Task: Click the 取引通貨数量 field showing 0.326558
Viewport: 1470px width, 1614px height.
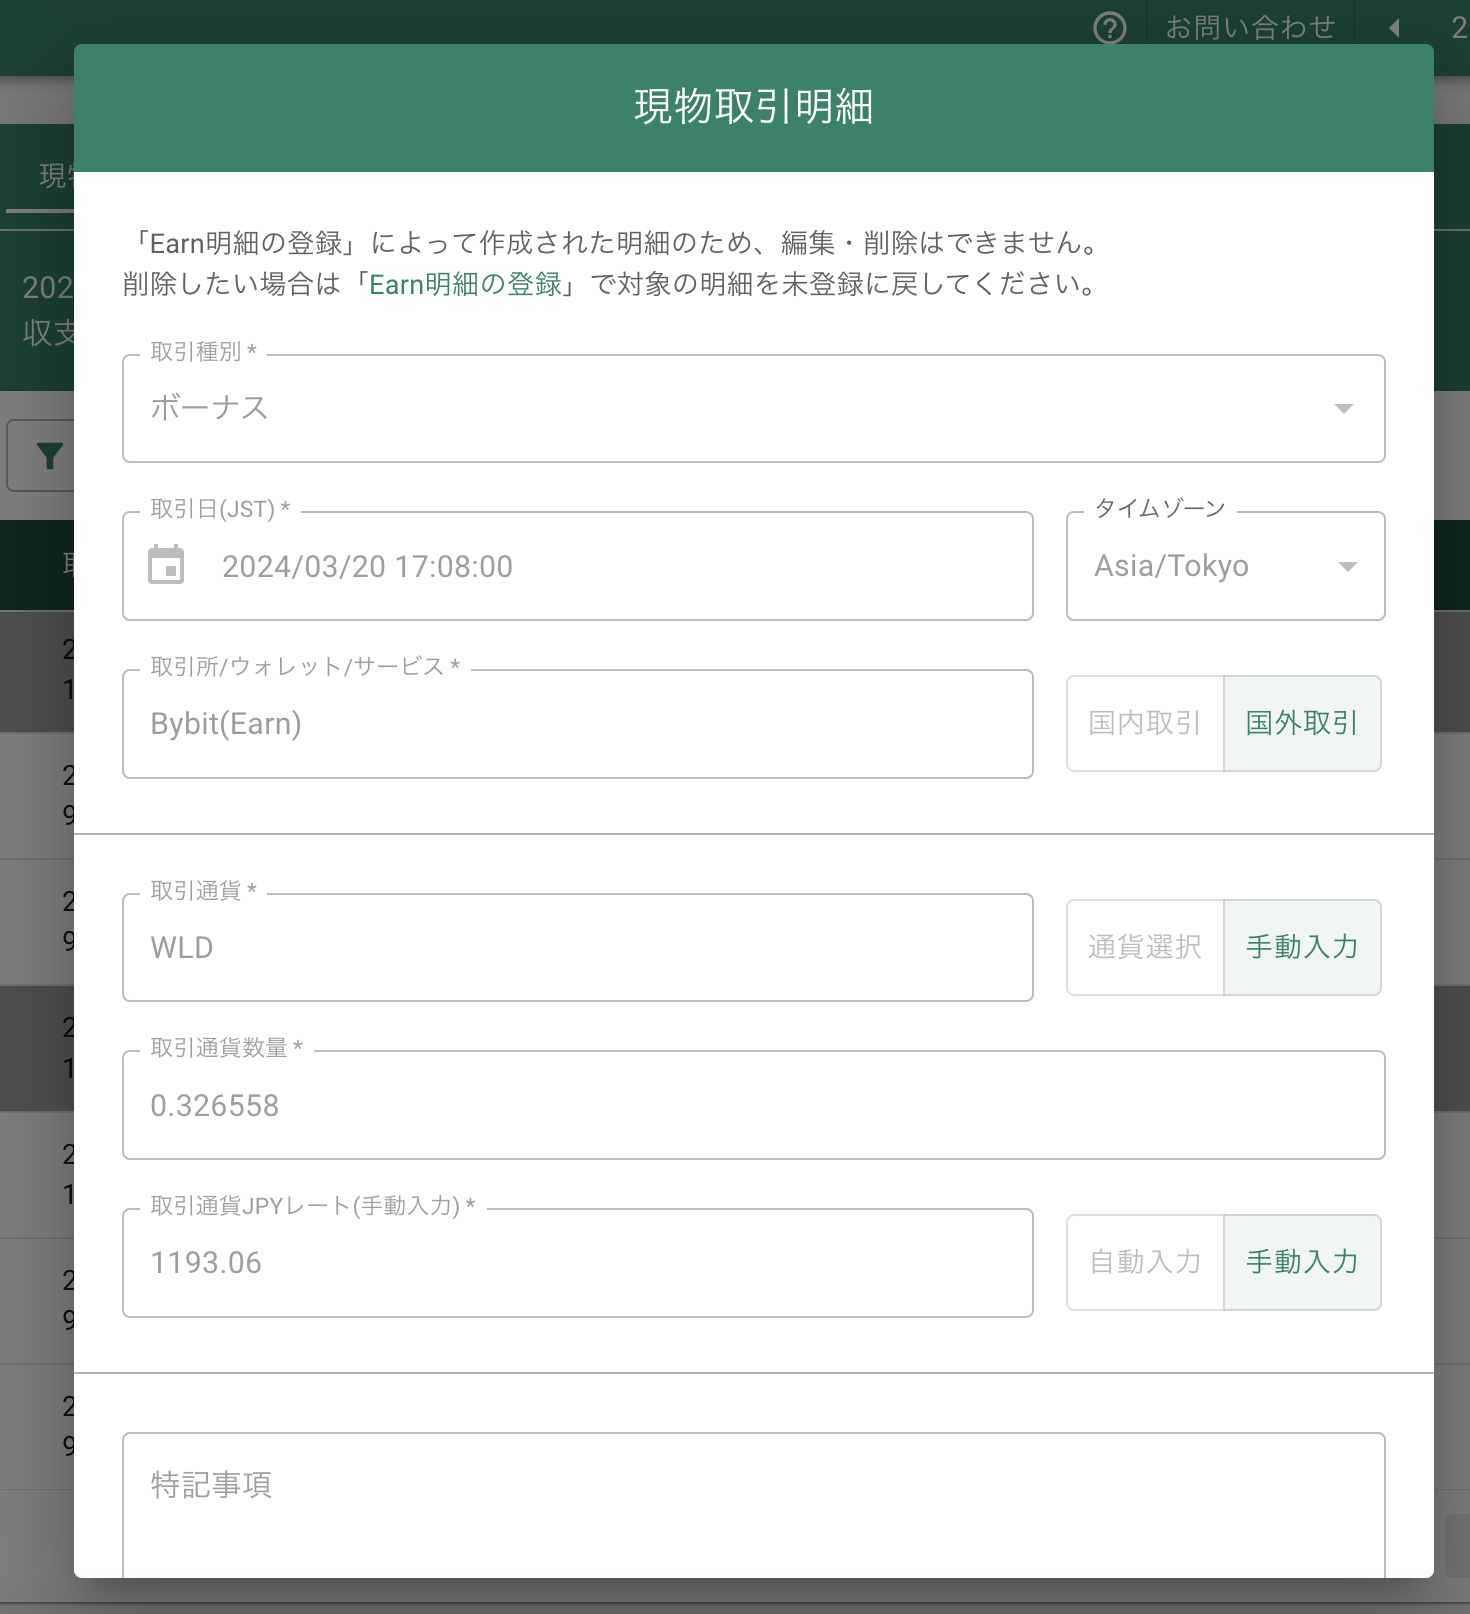Action: (x=753, y=1105)
